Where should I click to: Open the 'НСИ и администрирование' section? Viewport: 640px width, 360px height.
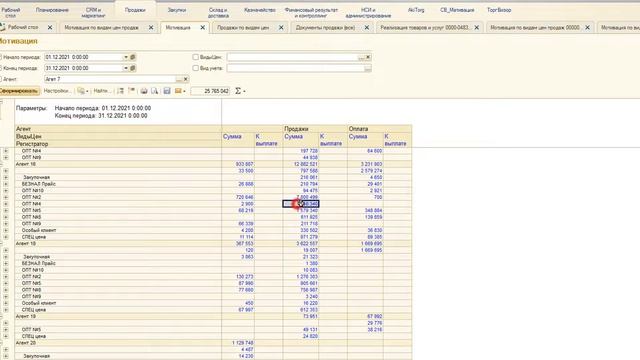point(368,13)
